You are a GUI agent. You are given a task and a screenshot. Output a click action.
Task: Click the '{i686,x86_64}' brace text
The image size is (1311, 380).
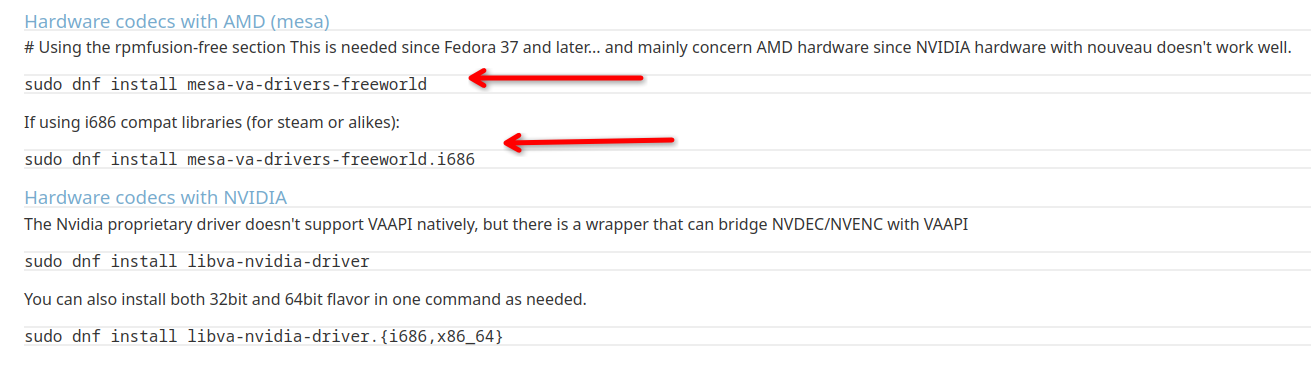coord(442,336)
